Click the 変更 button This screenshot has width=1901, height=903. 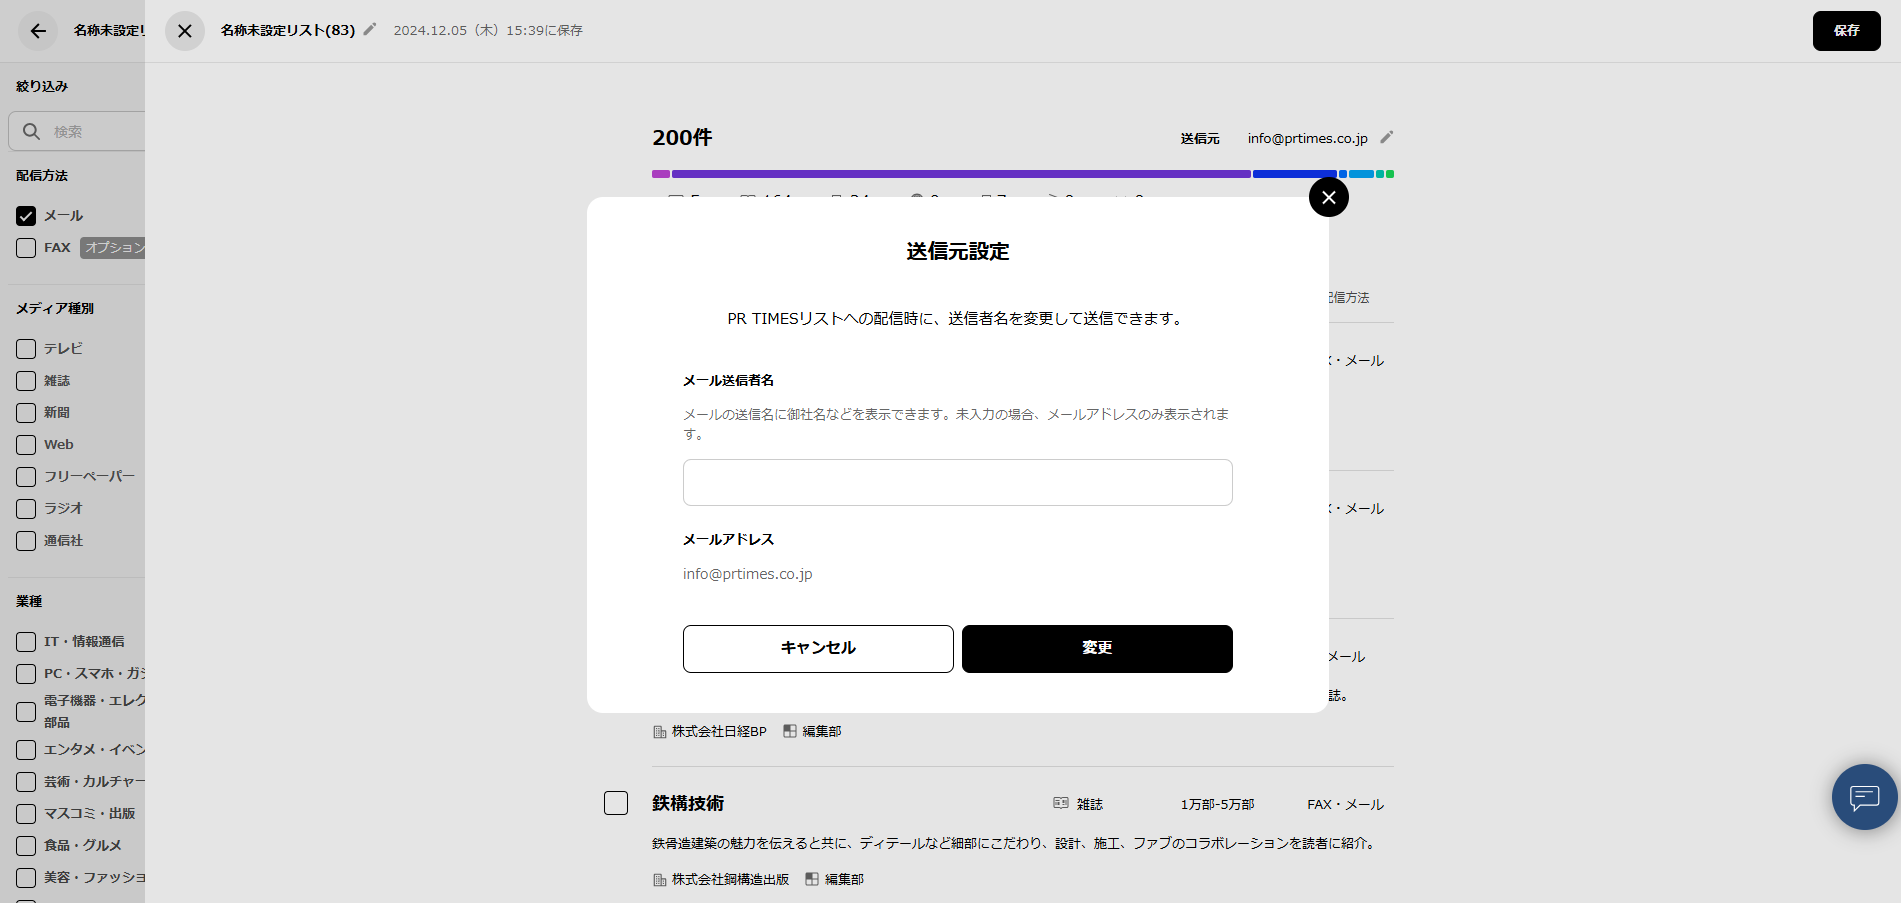[1097, 649]
